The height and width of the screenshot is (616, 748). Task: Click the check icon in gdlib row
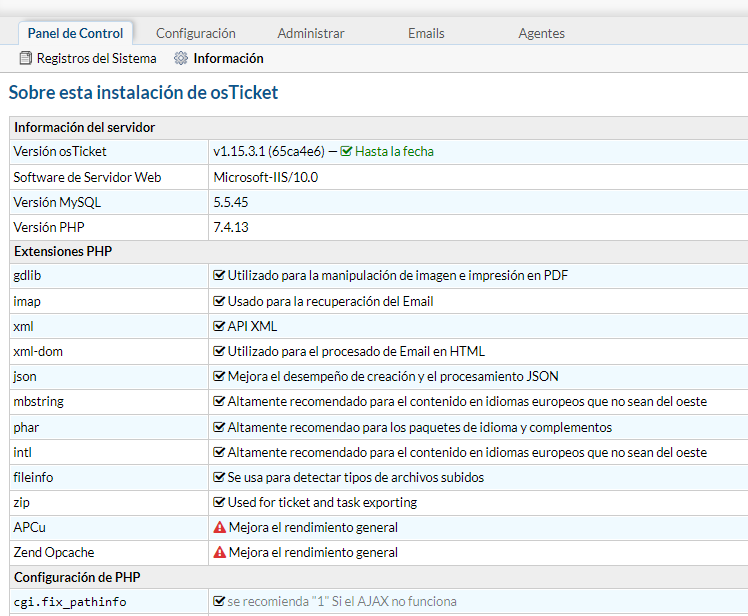(x=218, y=275)
